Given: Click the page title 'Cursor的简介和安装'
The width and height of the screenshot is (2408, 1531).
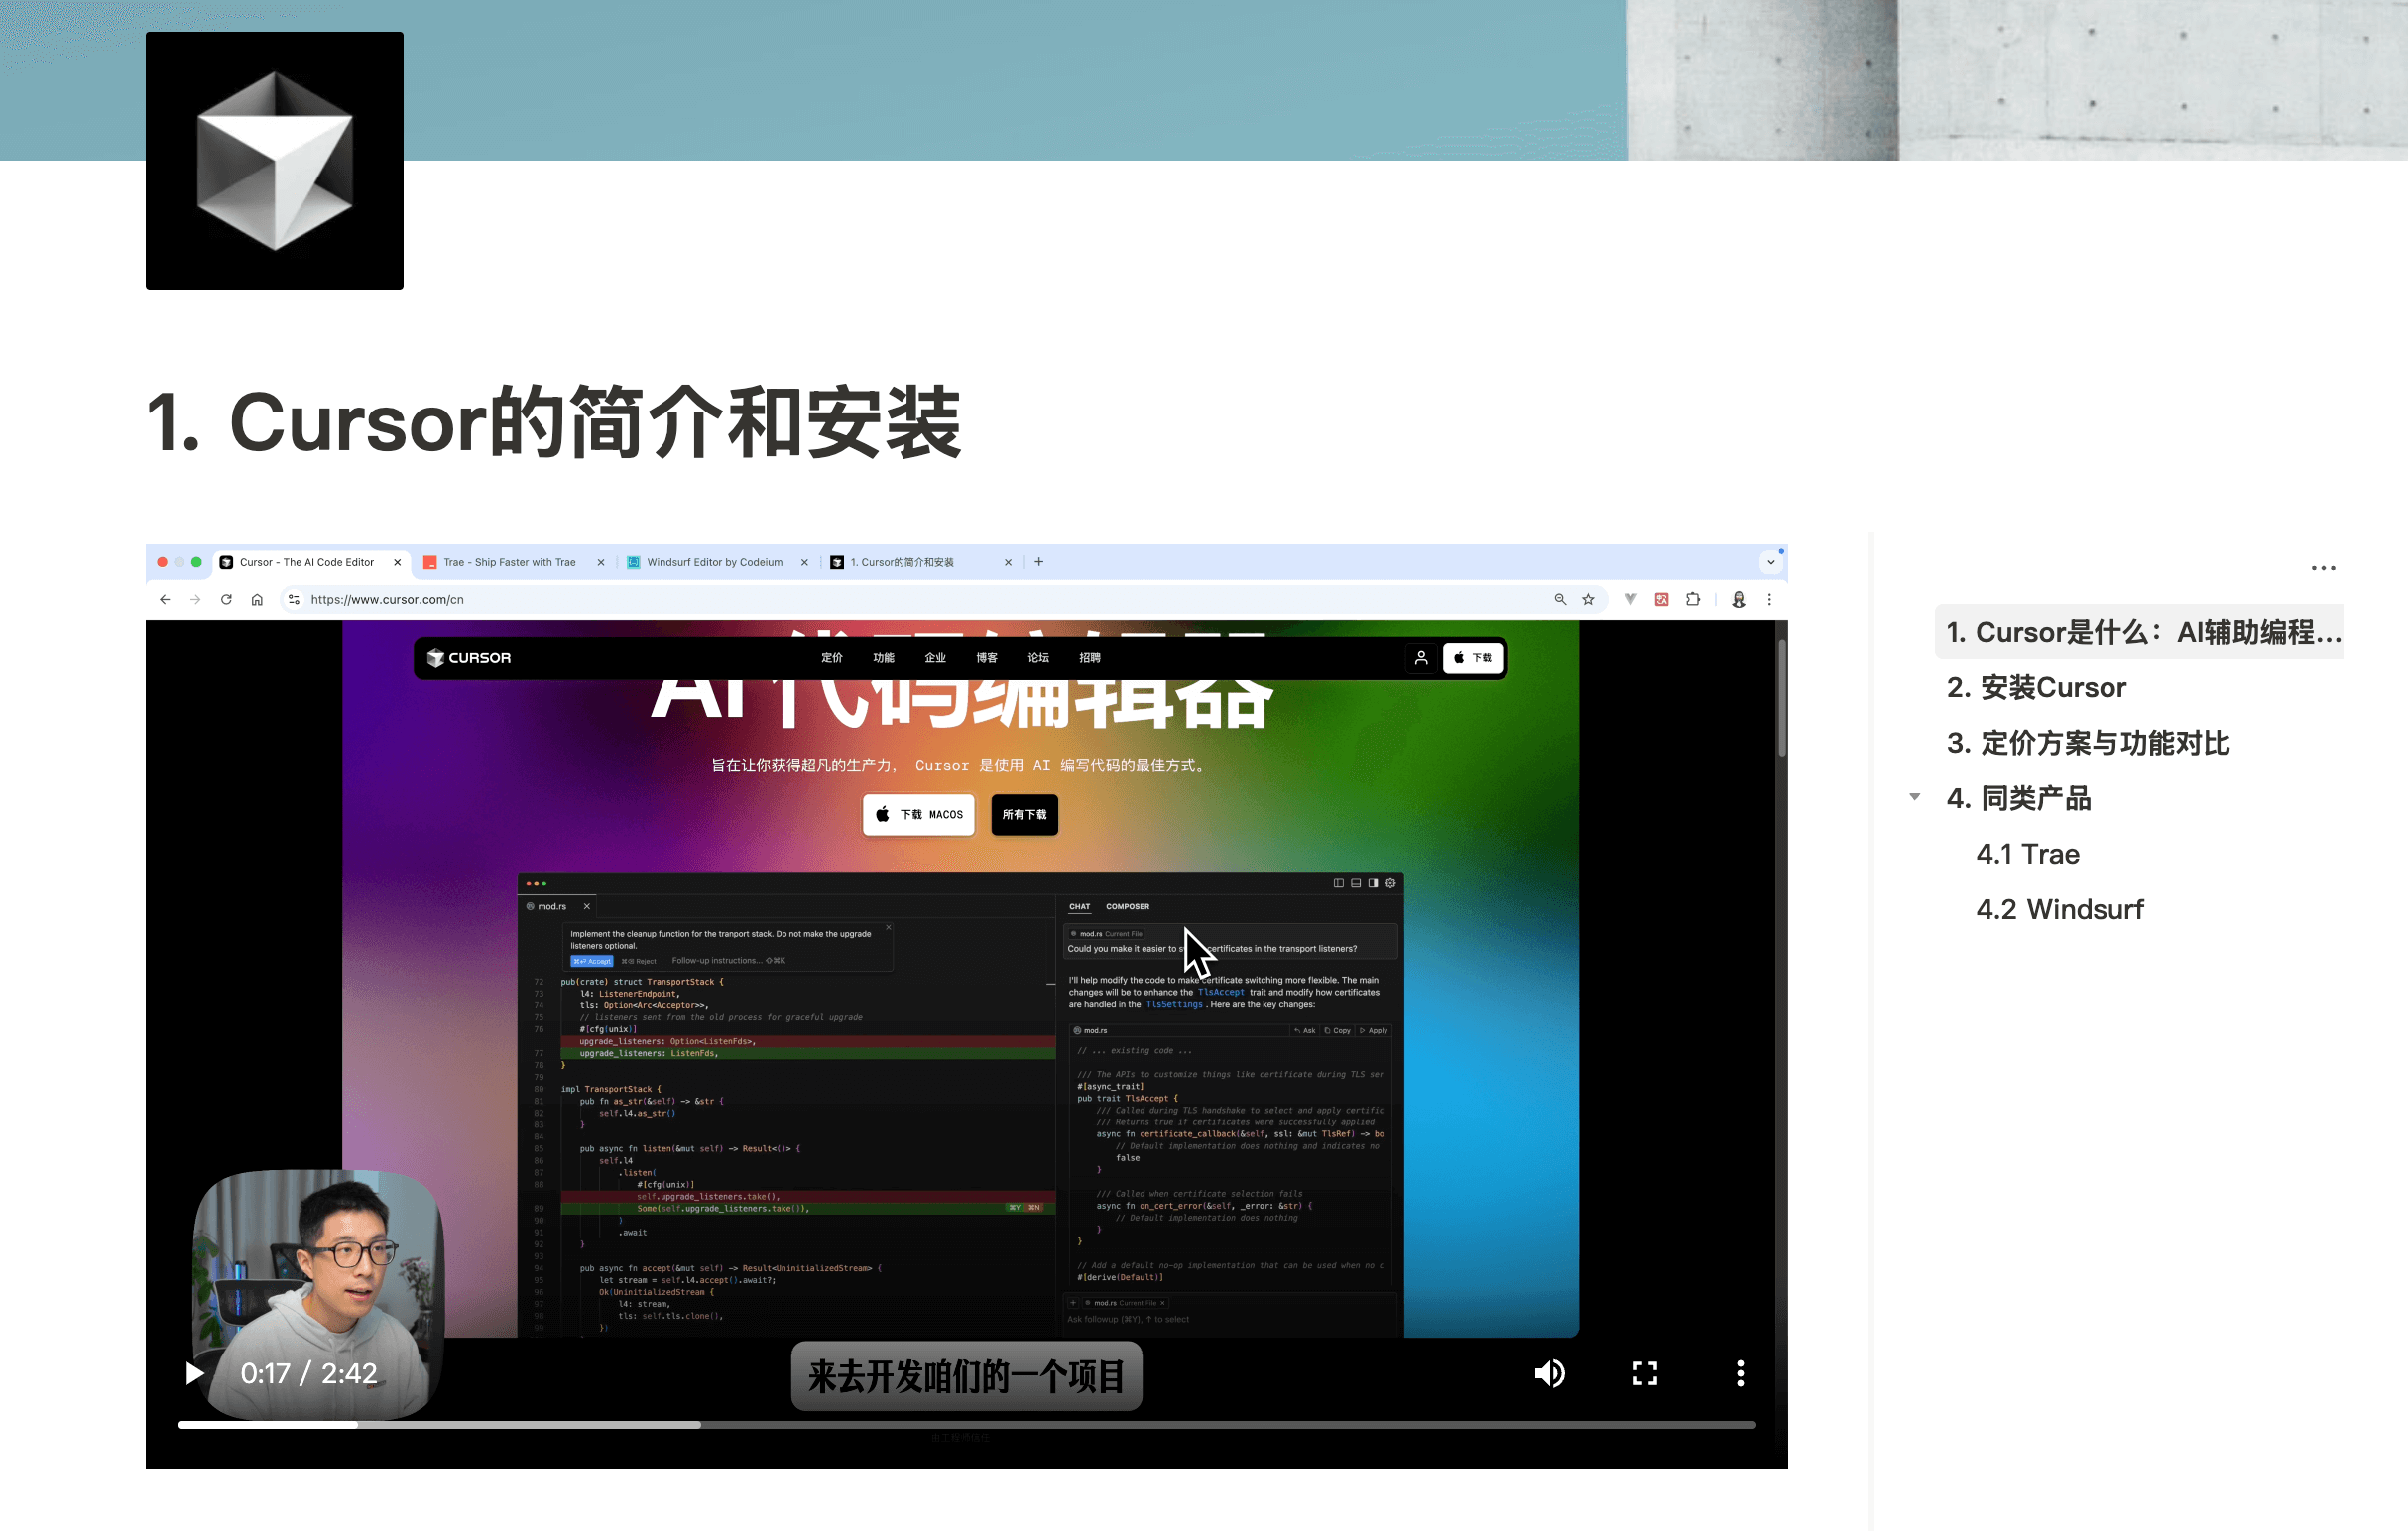Looking at the screenshot, I should (554, 423).
